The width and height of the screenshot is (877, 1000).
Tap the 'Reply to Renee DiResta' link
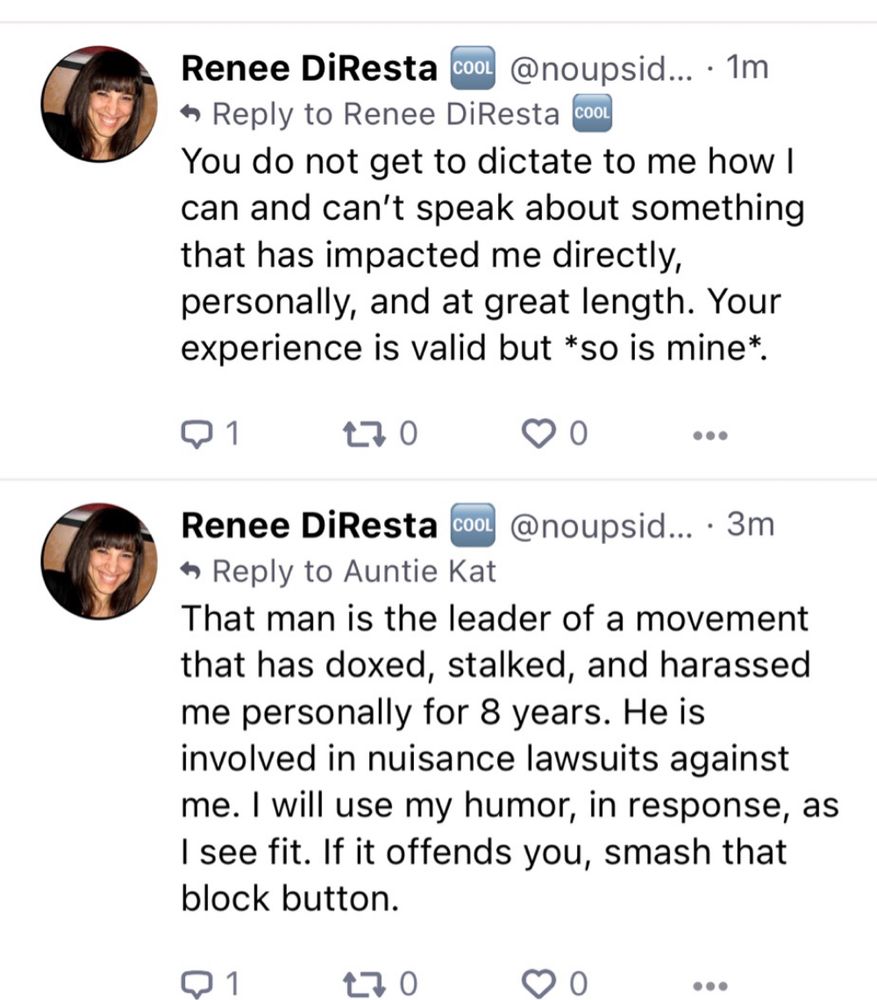tap(385, 114)
